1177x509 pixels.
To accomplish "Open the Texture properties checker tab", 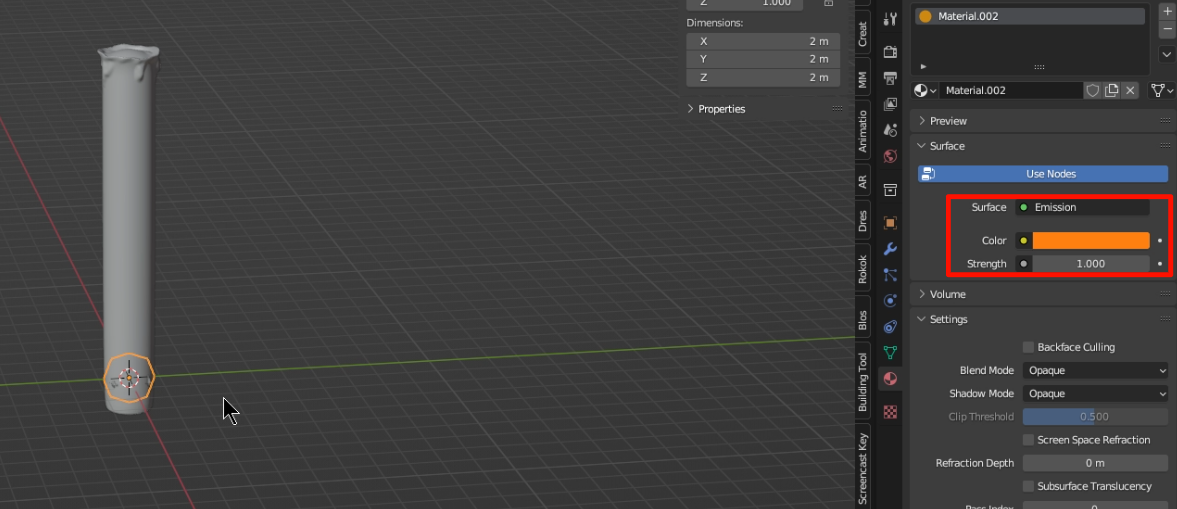I will (x=890, y=411).
